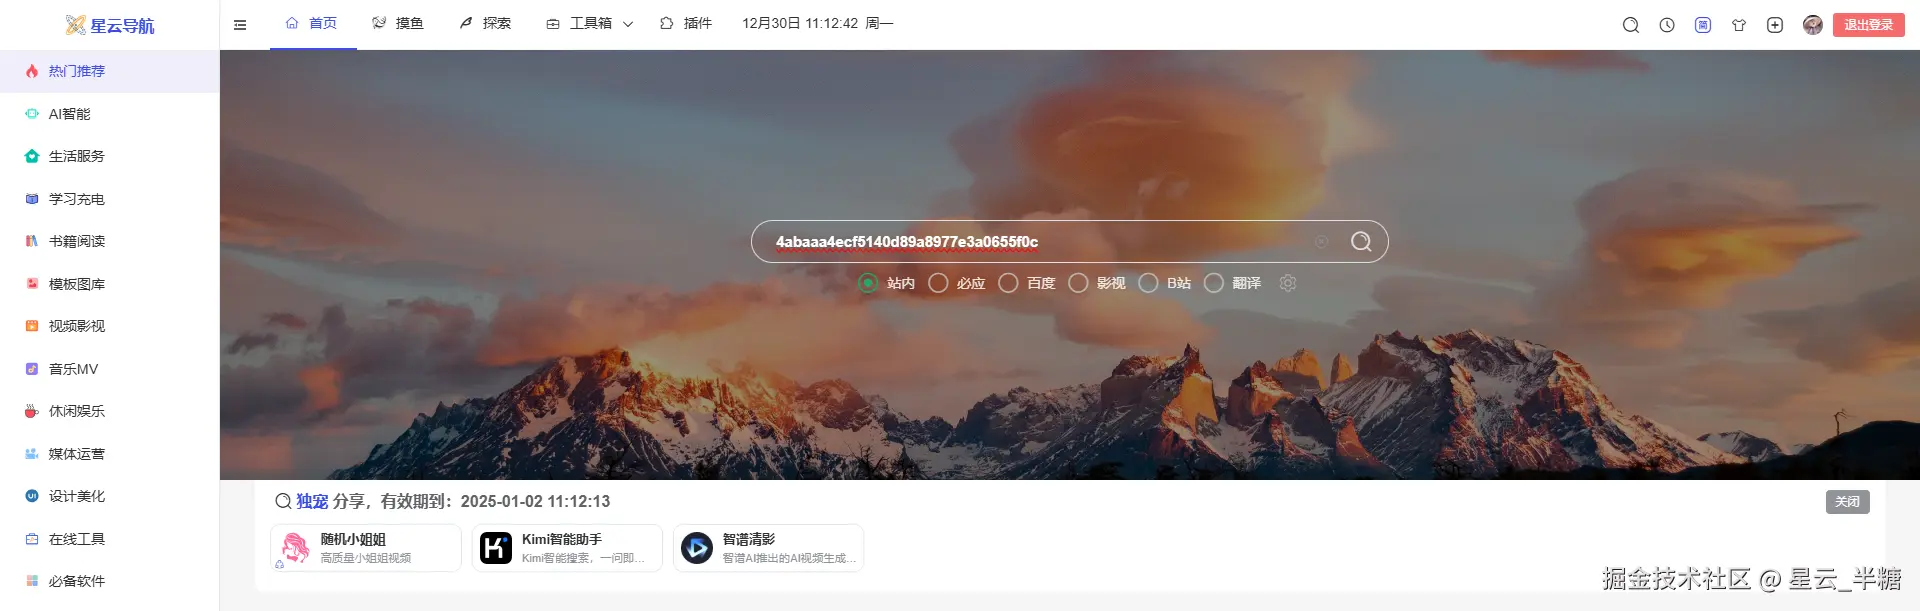Open the clock history icon
The width and height of the screenshot is (1920, 611).
pyautogui.click(x=1667, y=25)
